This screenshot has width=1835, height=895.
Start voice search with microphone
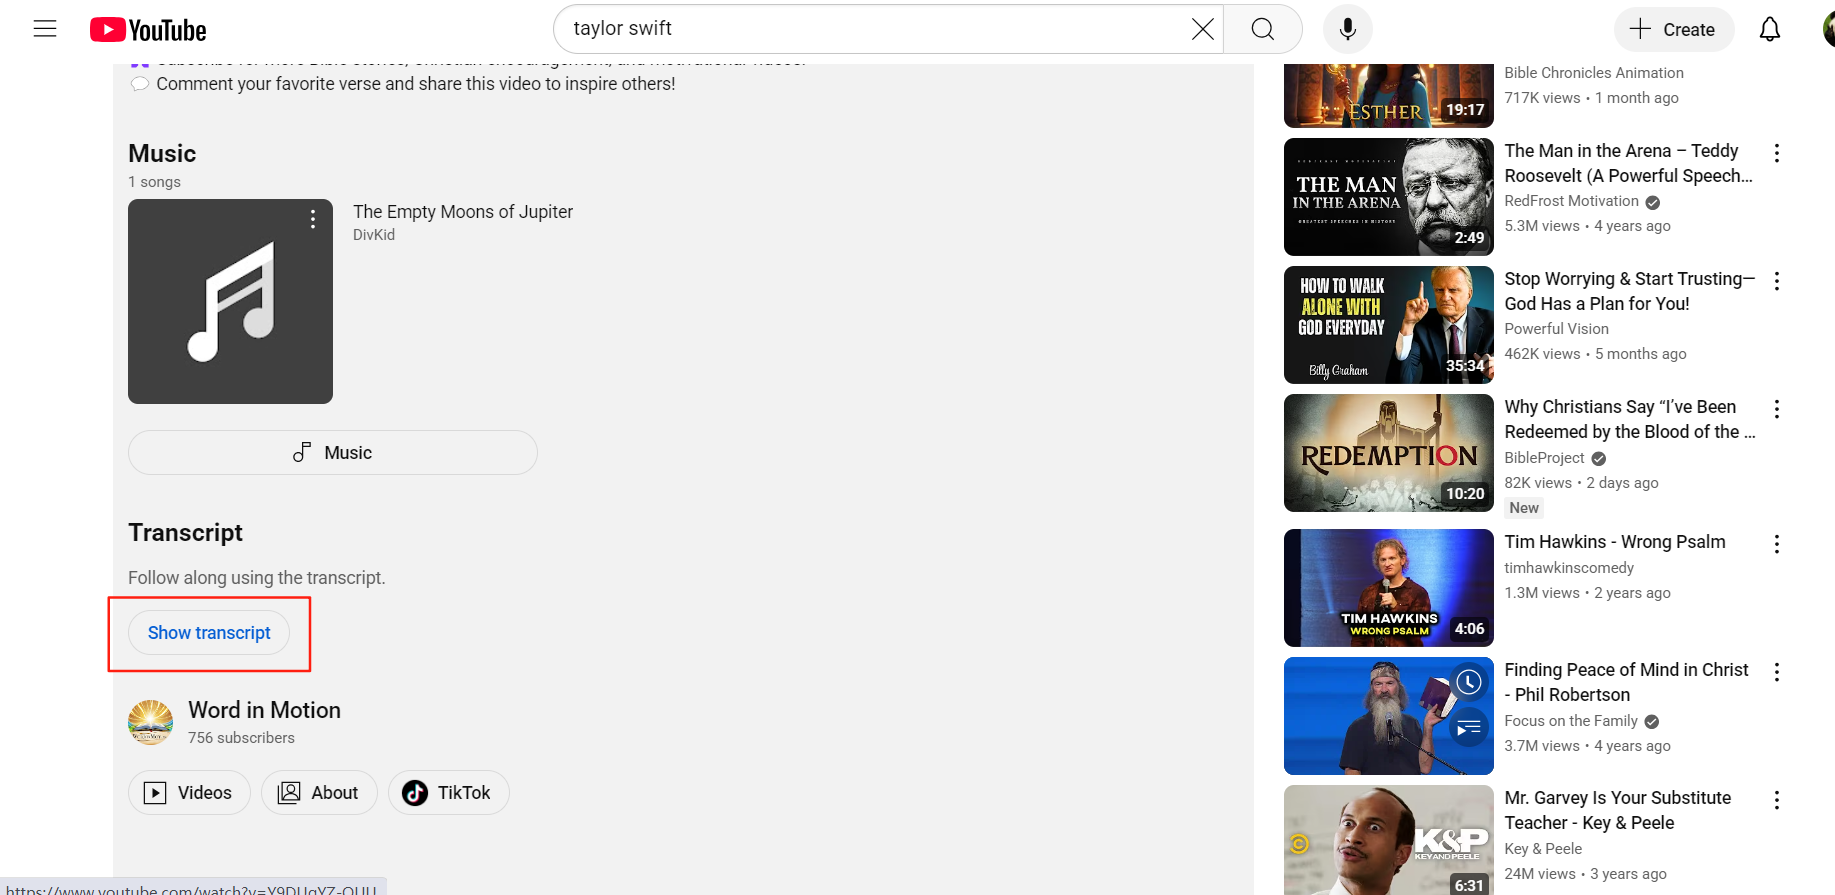click(x=1348, y=29)
